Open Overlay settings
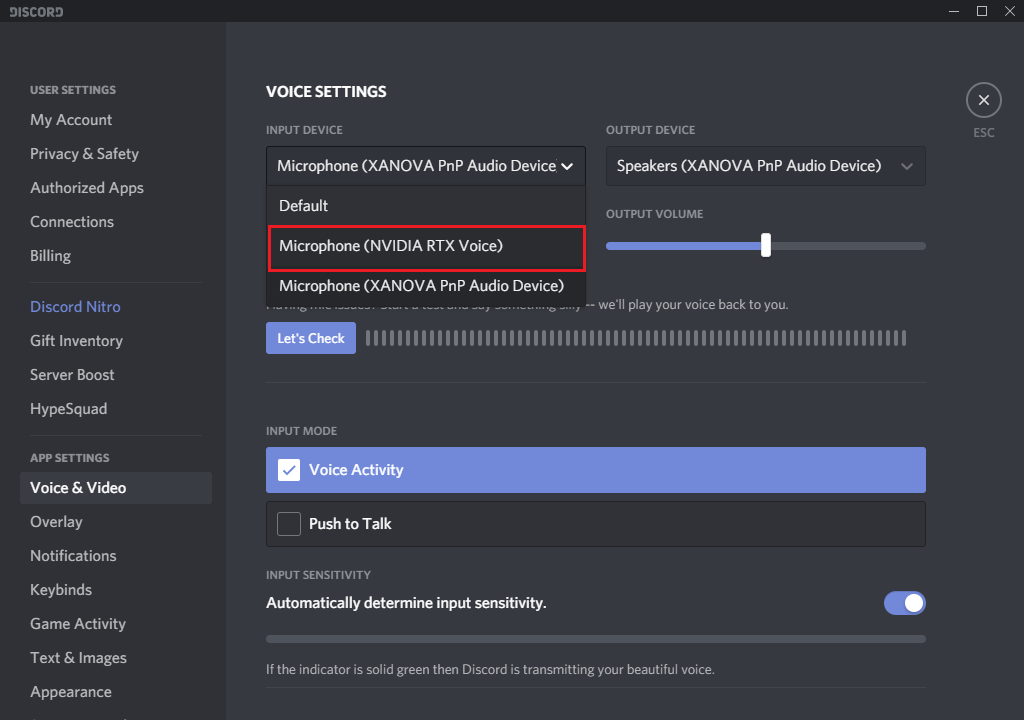Screen dimensions: 1024x720 (56, 522)
